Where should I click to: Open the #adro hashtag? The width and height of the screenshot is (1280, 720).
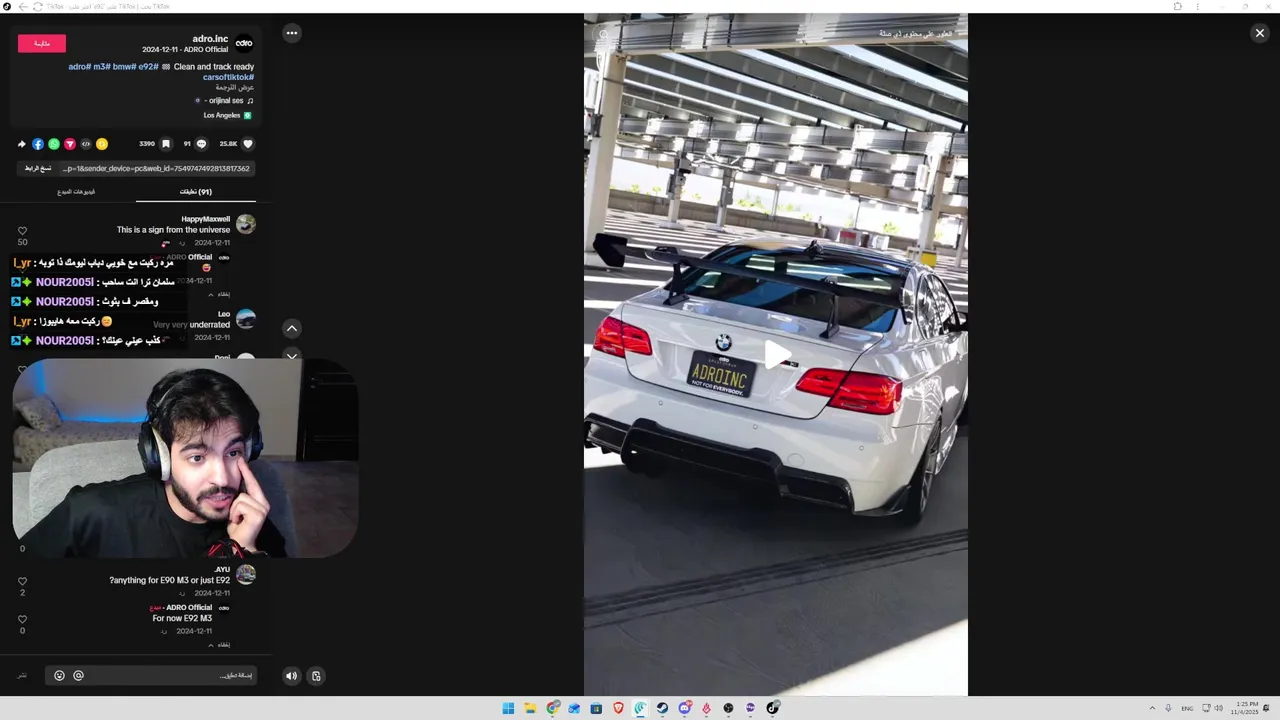click(x=79, y=67)
